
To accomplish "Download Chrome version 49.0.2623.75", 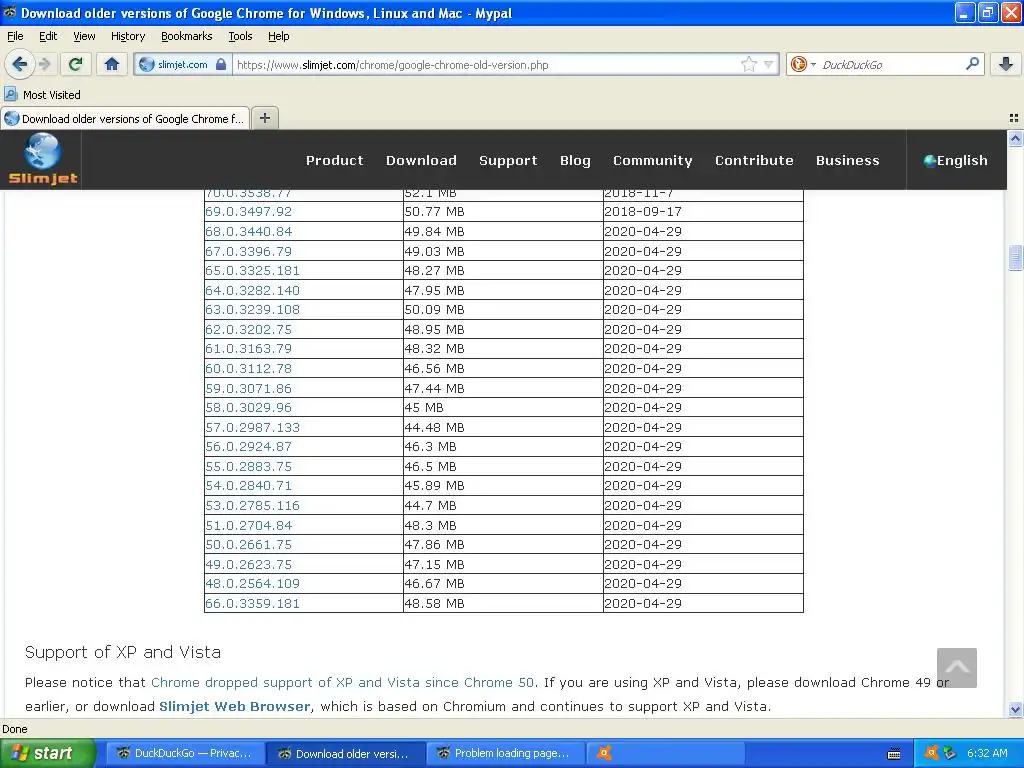I will 248,564.
